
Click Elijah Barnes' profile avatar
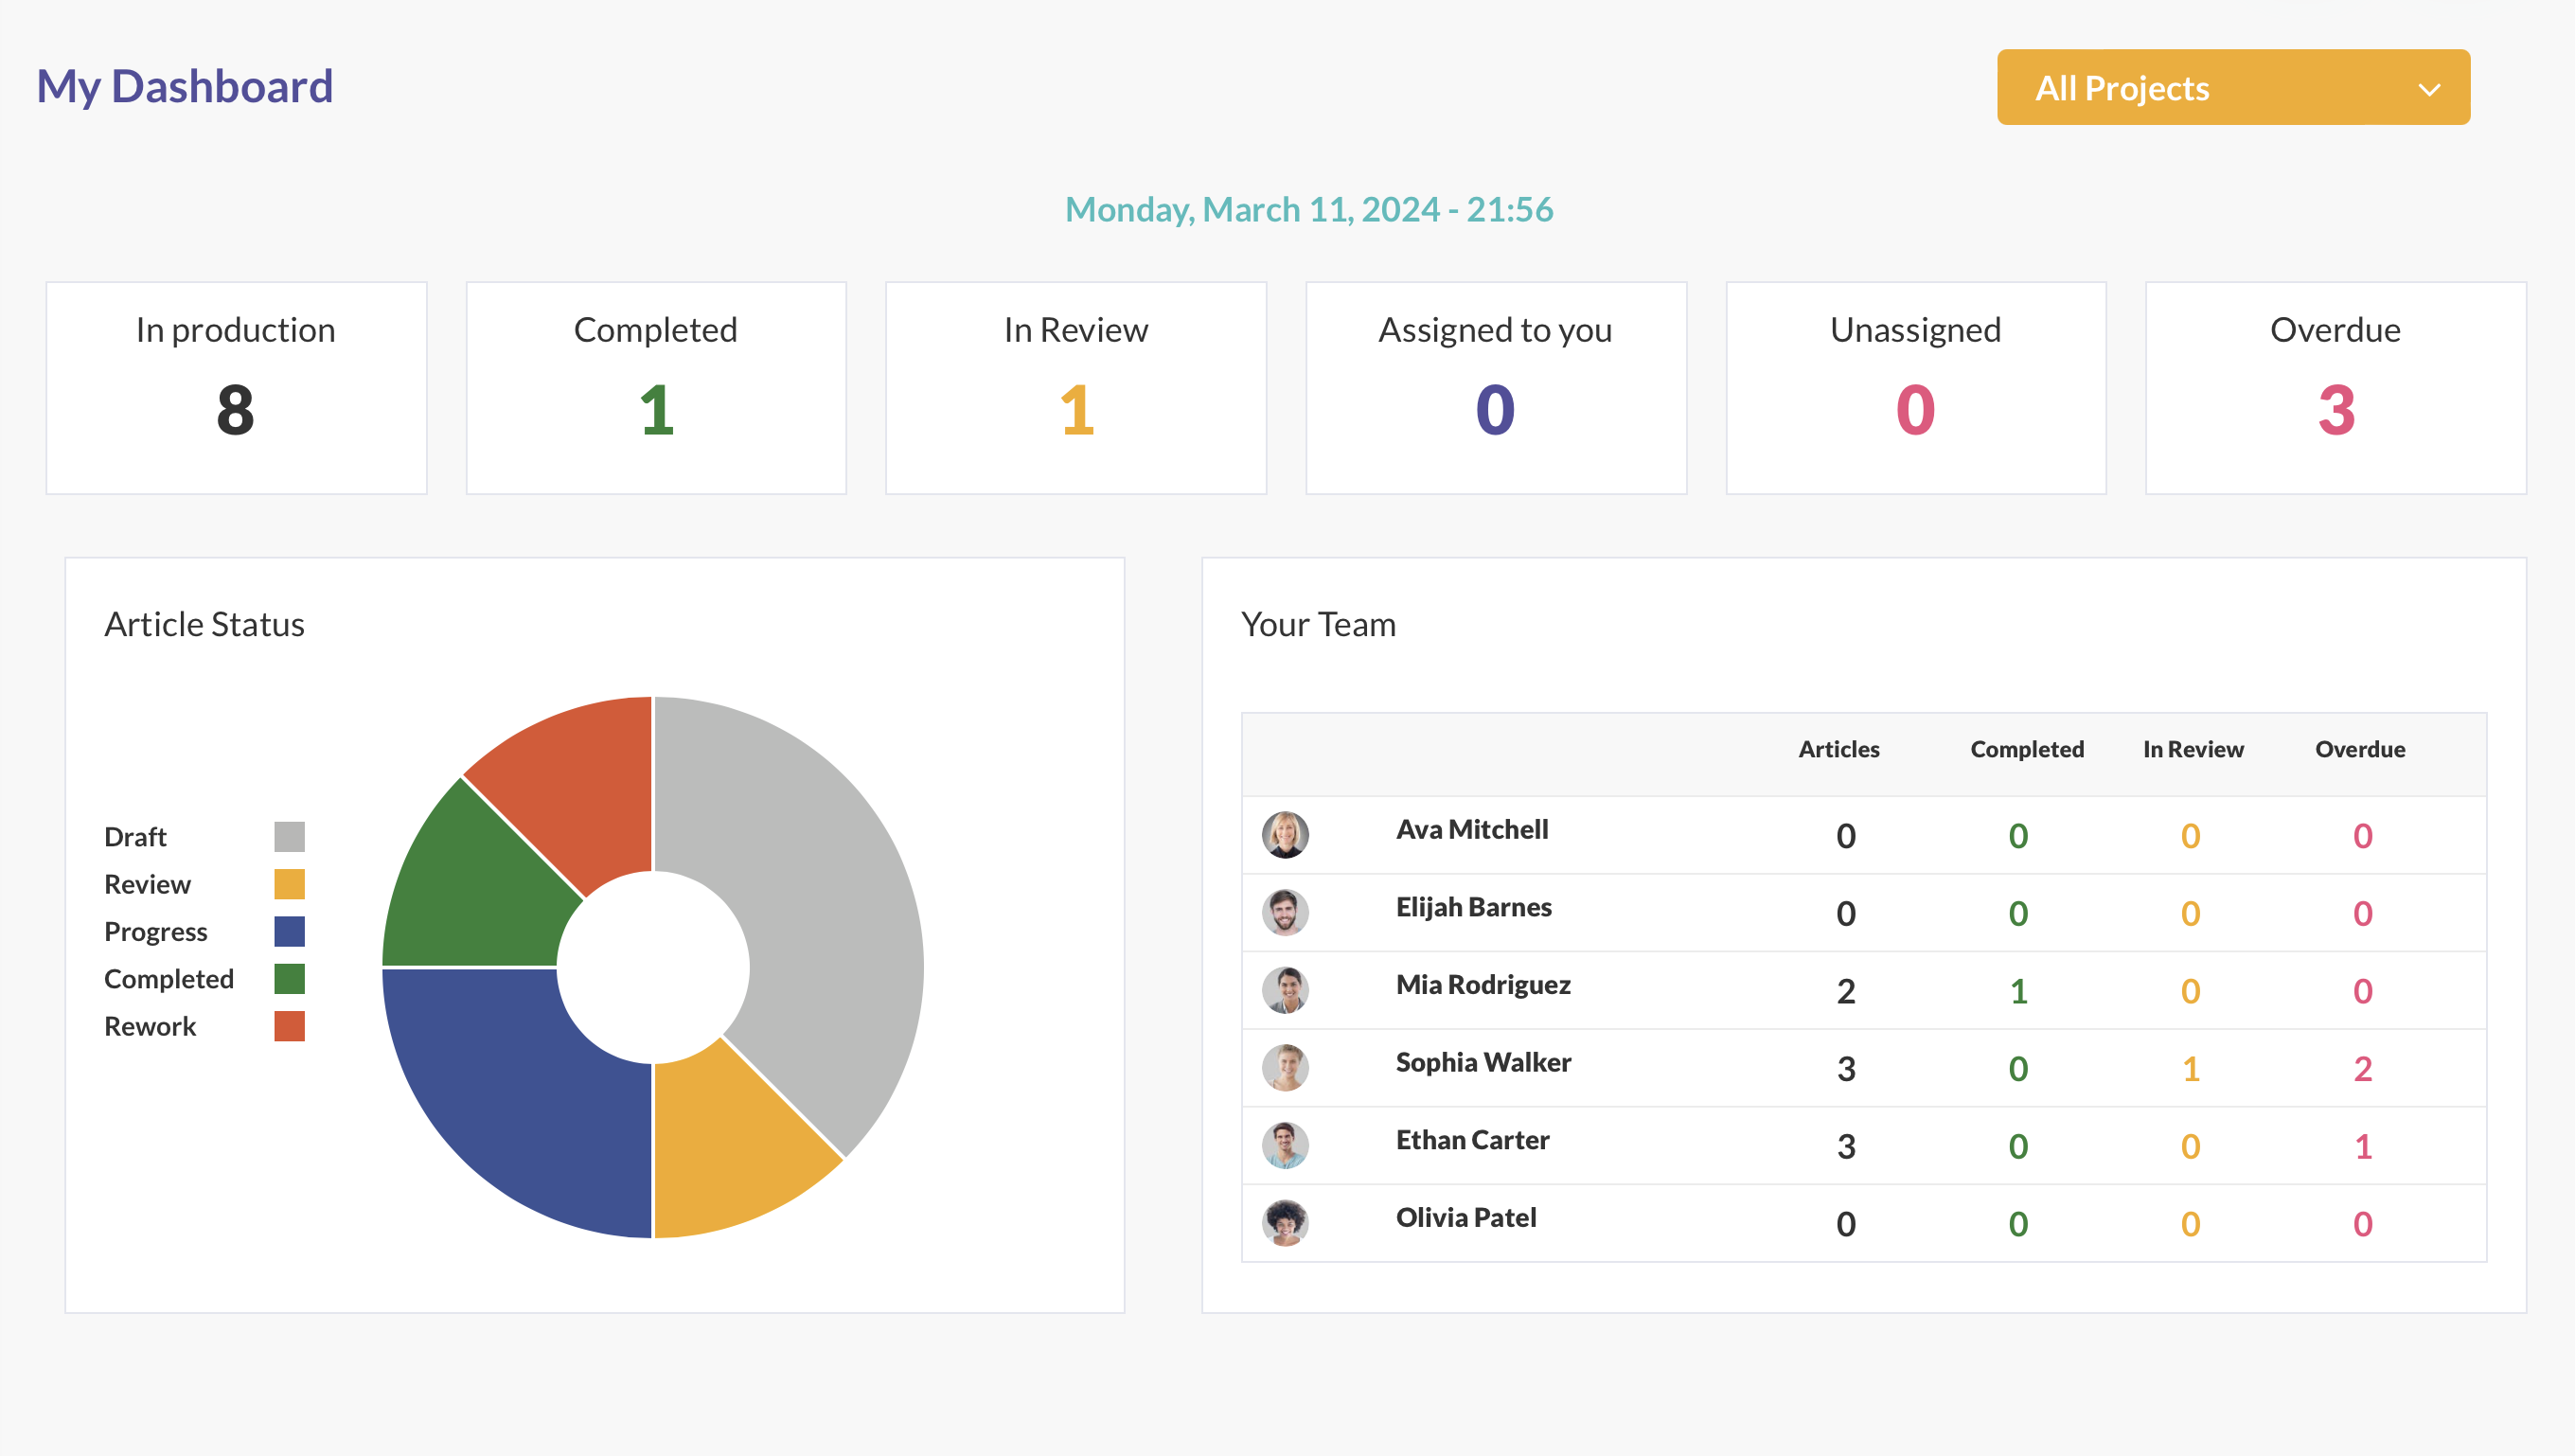[1285, 912]
